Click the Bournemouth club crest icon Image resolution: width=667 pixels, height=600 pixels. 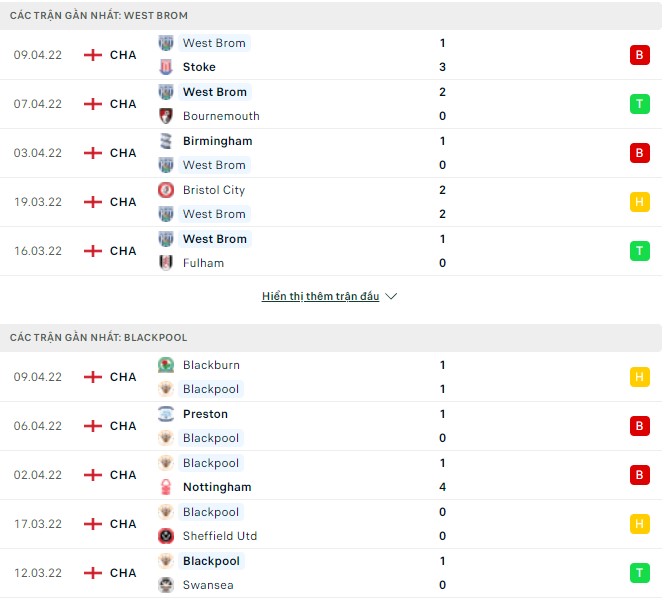pyautogui.click(x=166, y=116)
